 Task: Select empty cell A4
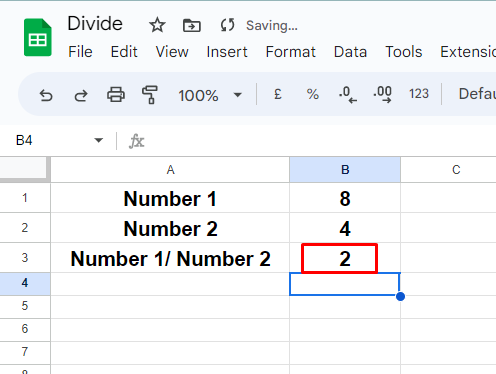click(170, 284)
